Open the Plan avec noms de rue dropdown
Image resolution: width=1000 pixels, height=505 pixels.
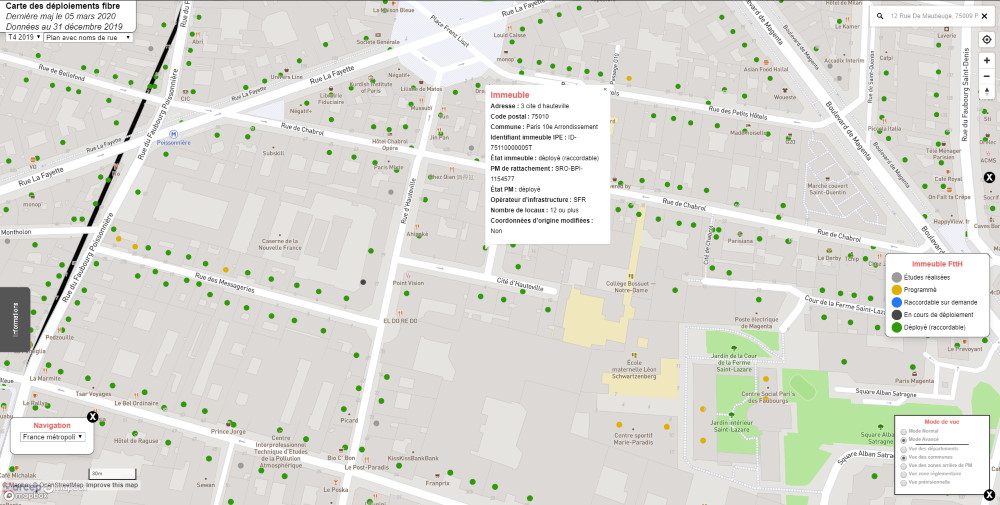[x=88, y=37]
